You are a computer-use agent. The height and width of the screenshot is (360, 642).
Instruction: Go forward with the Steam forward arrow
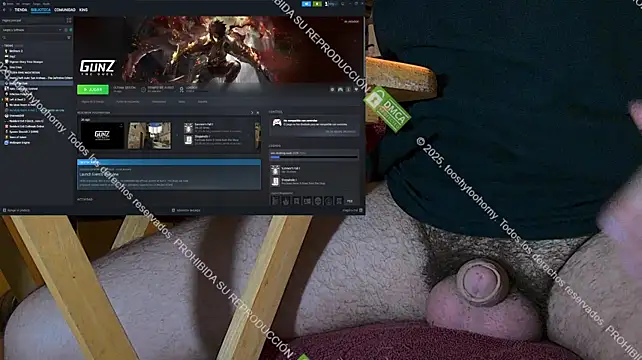(x=10, y=10)
